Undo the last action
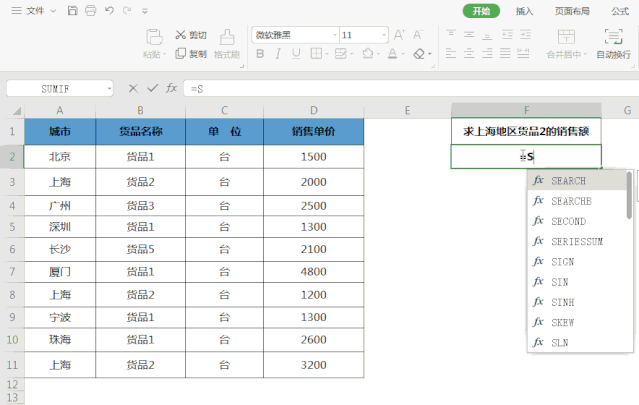 [109, 11]
